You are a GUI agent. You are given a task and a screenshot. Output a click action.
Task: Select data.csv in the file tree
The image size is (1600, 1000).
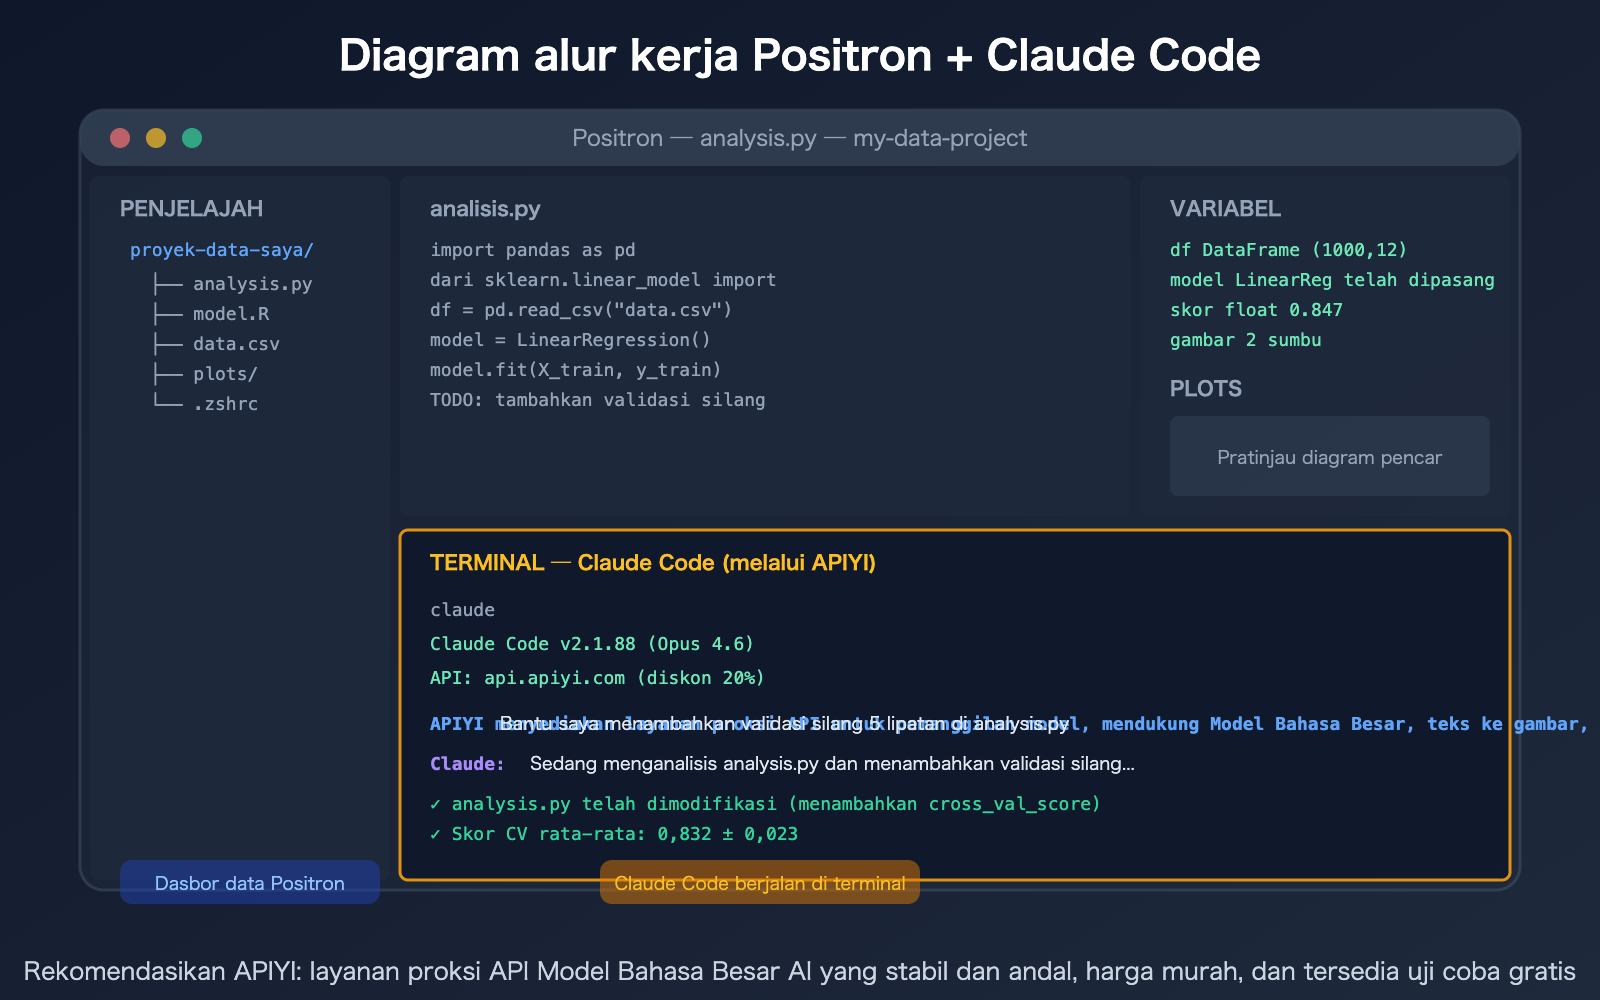236,343
